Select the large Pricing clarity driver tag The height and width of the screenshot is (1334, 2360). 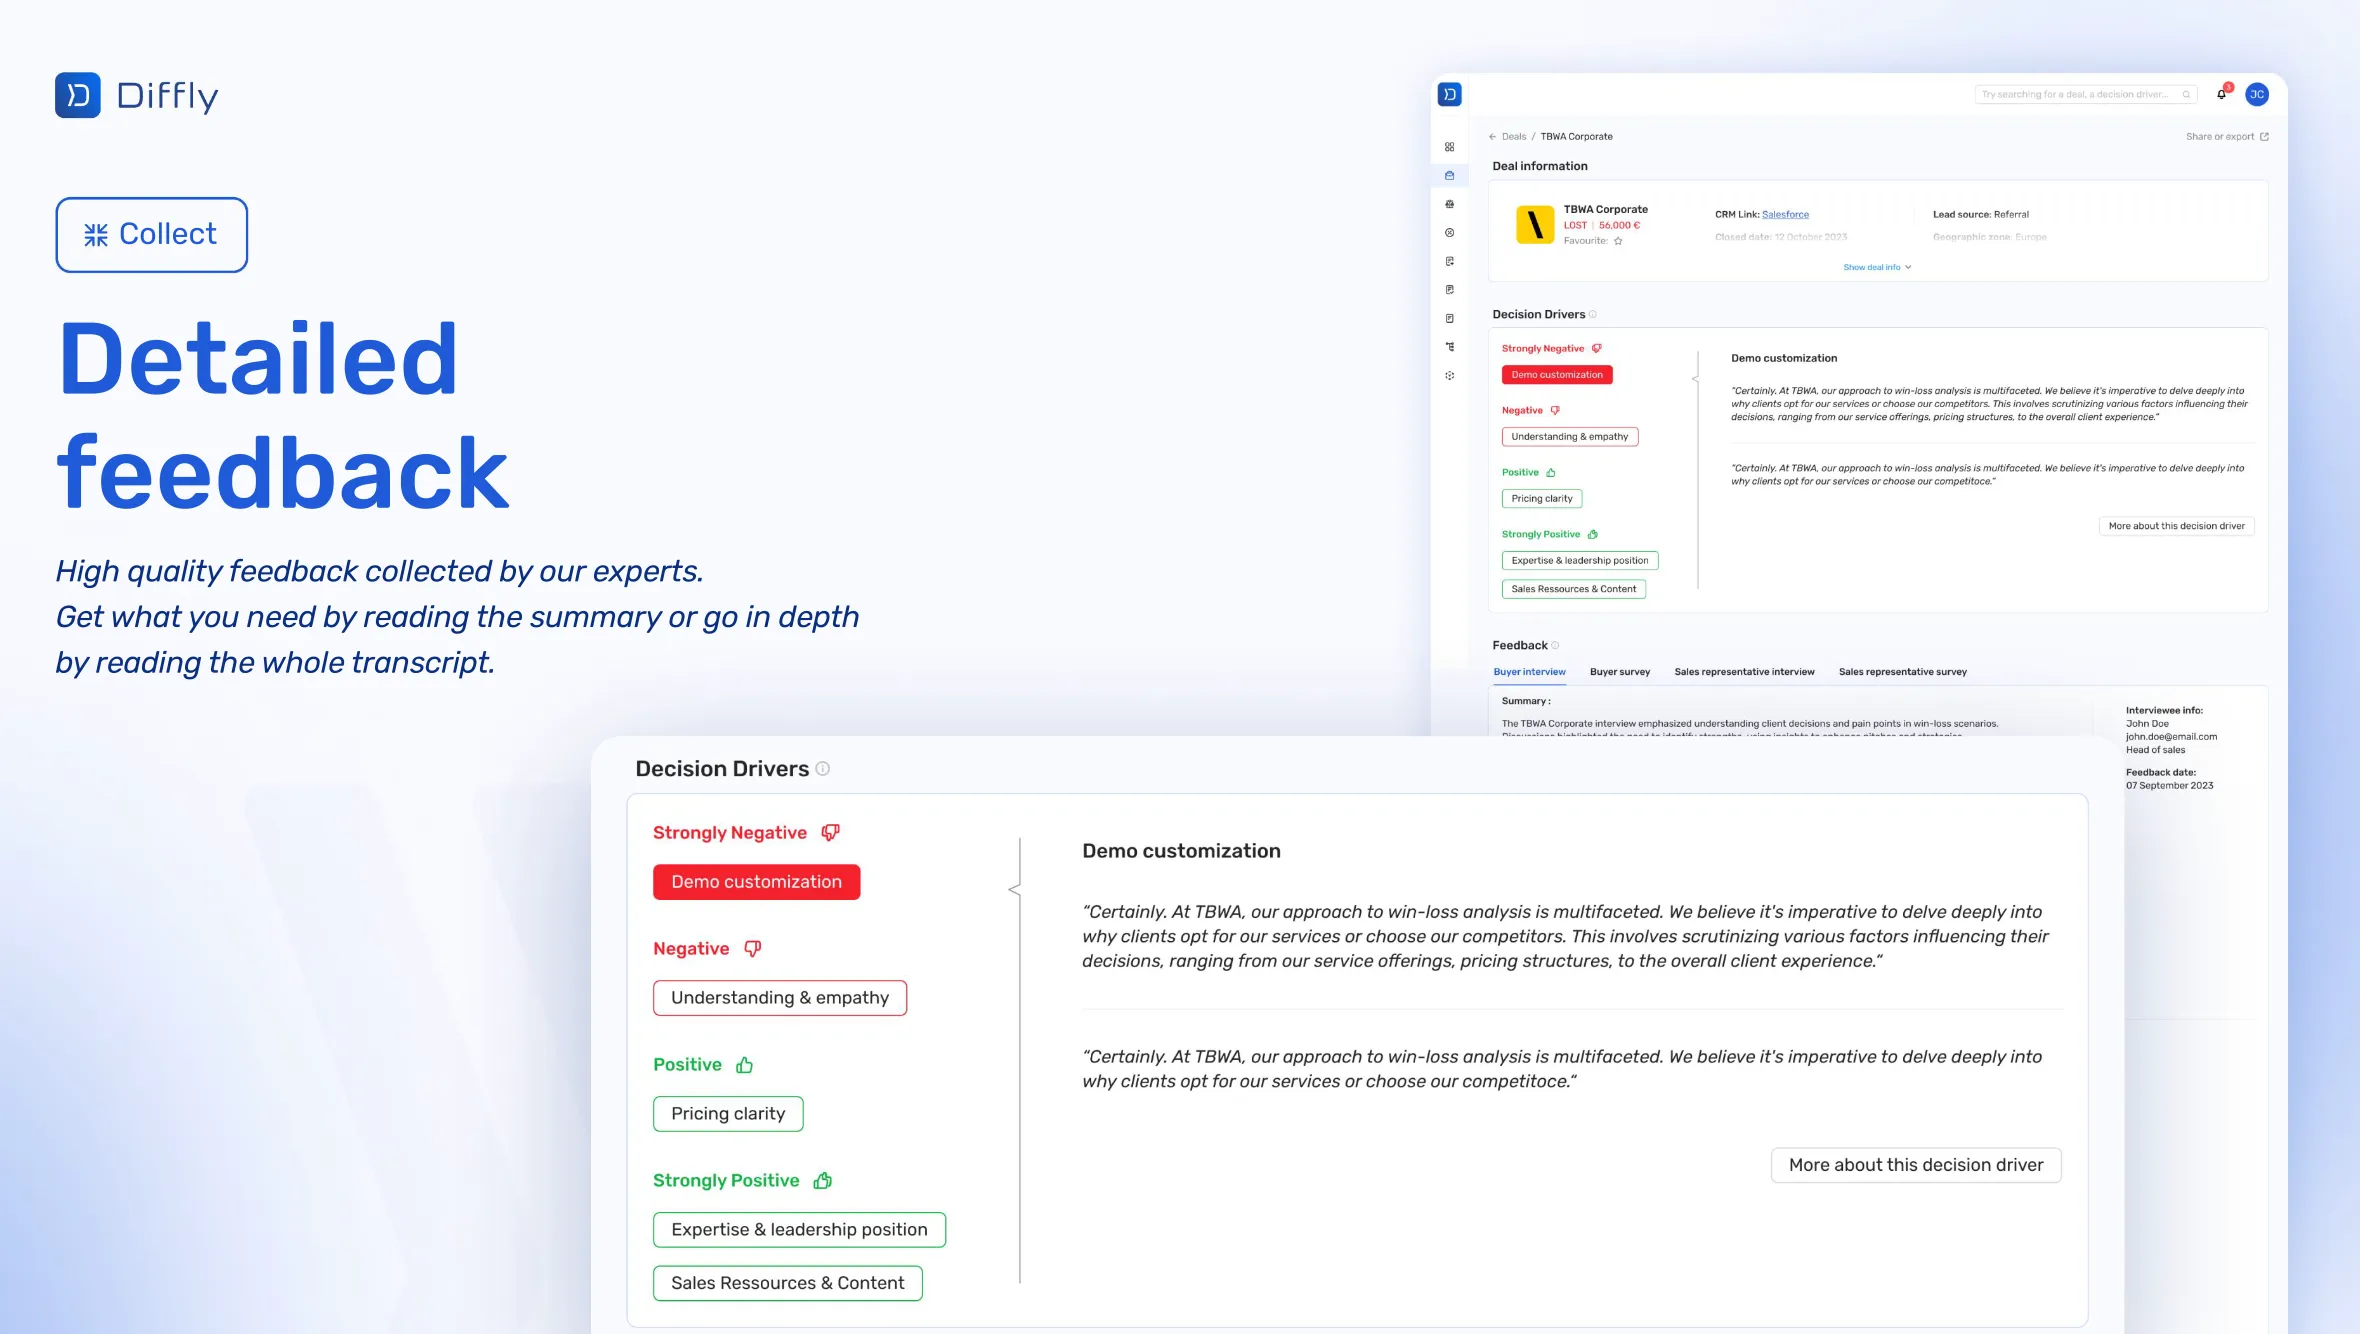click(x=727, y=1114)
